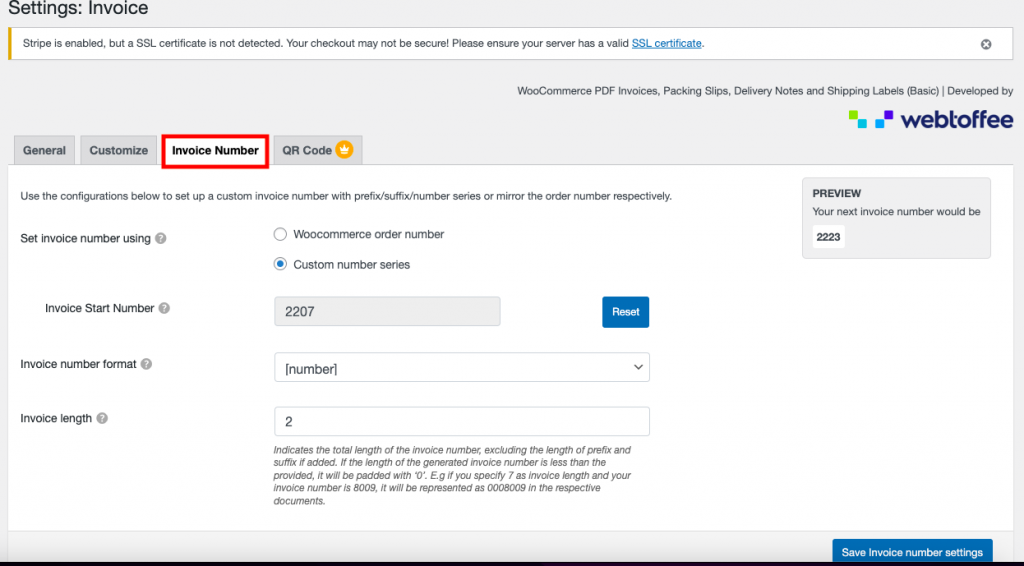Viewport: 1024px width, 566px height.
Task: Reset the invoice start number
Action: [625, 312]
